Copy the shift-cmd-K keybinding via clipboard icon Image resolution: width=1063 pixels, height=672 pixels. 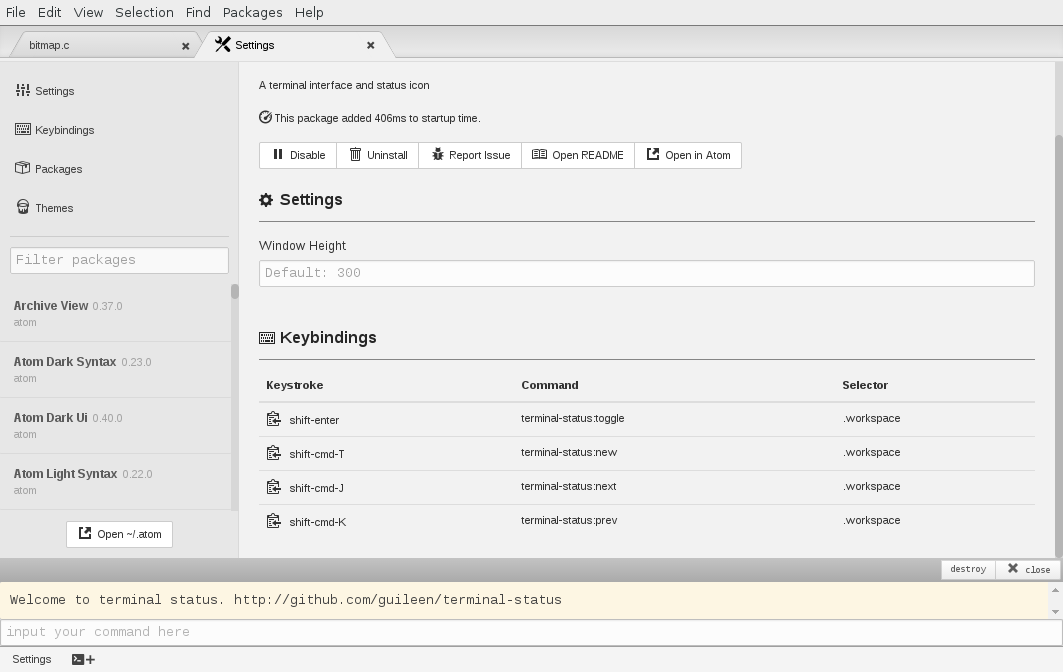pos(273,522)
